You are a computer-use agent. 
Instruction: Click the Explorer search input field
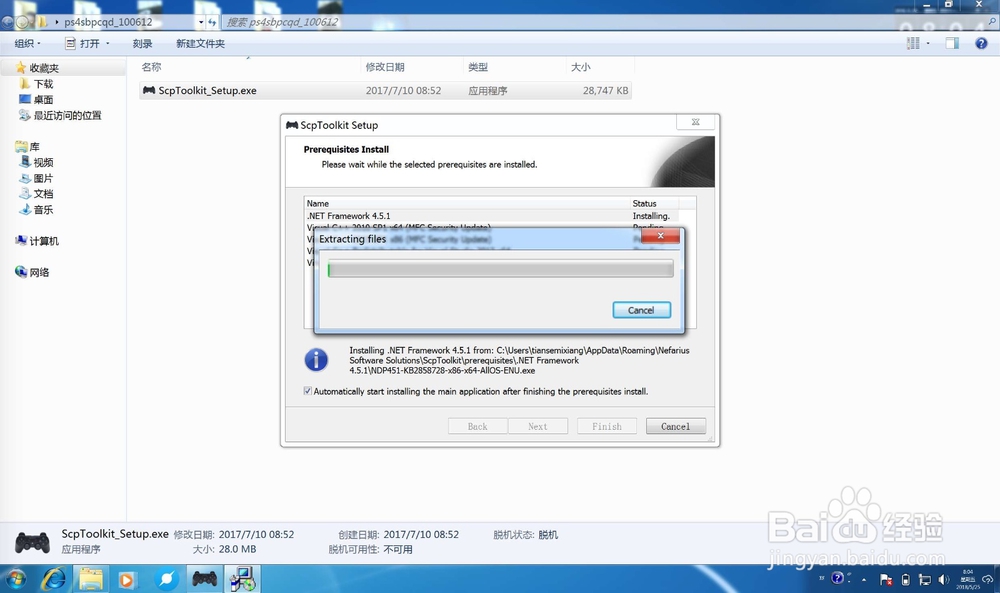tap(603, 22)
